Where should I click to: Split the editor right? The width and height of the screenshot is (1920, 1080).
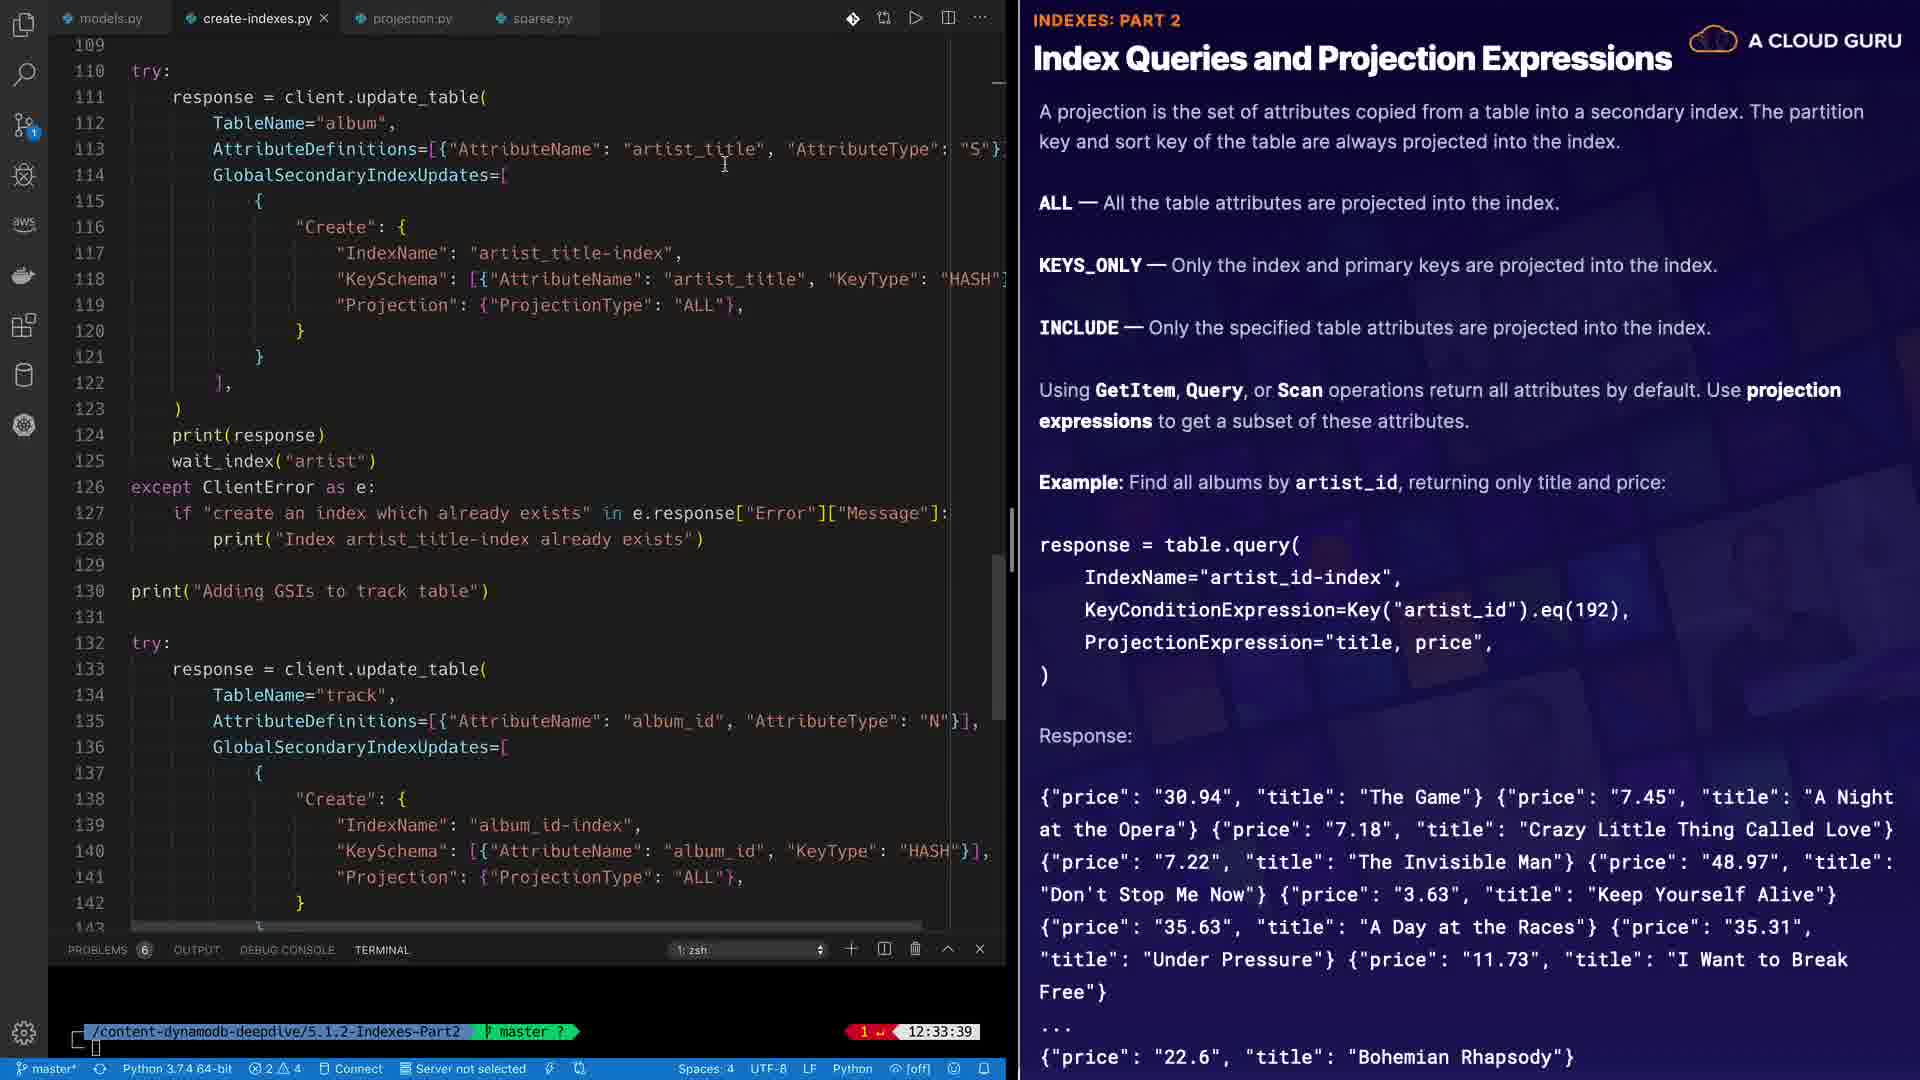[948, 18]
